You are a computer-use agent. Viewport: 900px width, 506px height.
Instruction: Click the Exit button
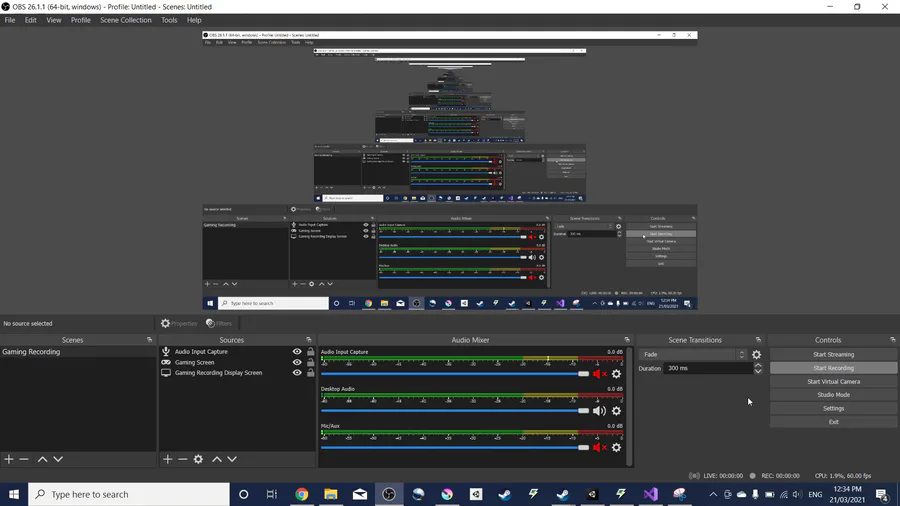point(833,422)
